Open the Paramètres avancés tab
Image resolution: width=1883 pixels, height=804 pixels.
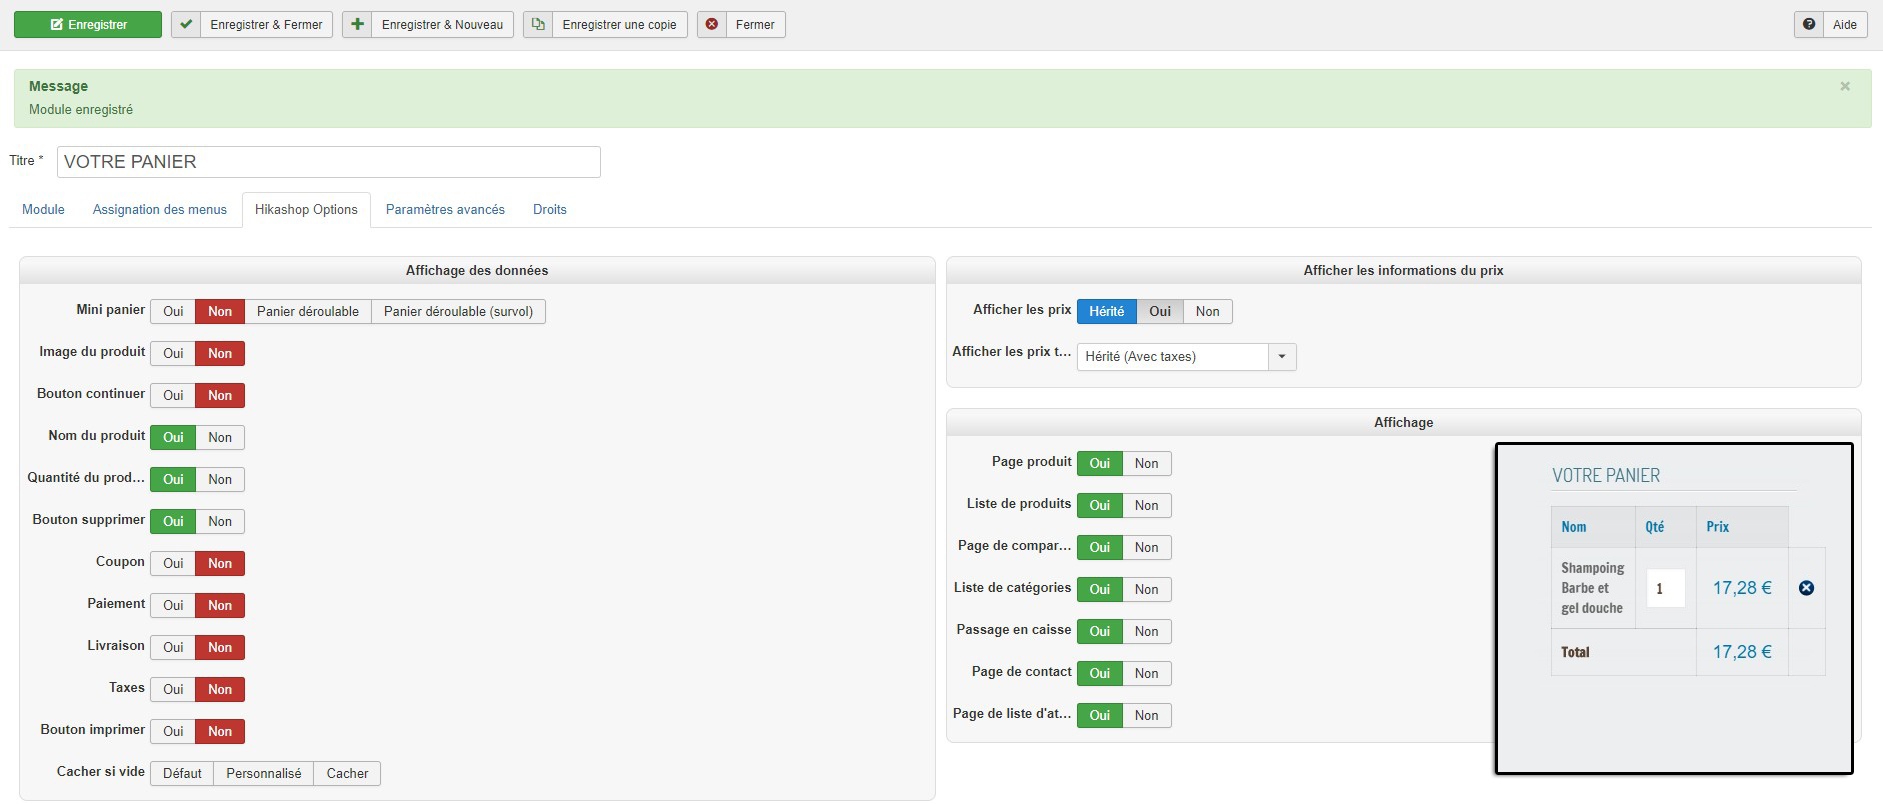(x=445, y=210)
